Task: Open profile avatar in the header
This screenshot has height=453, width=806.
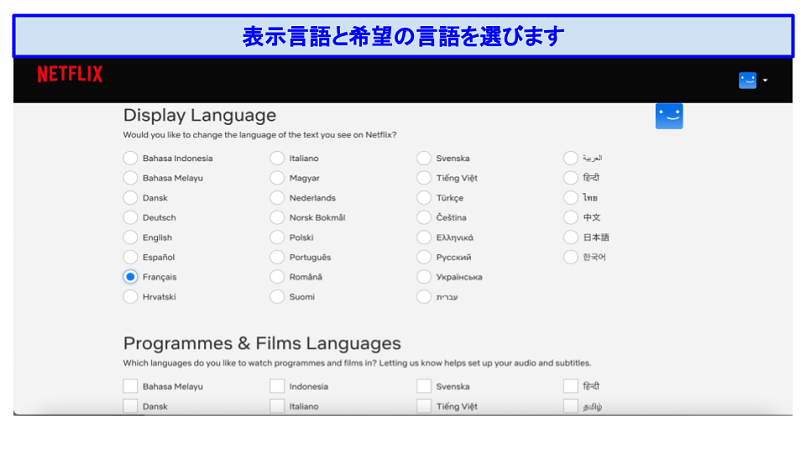Action: pyautogui.click(x=747, y=80)
